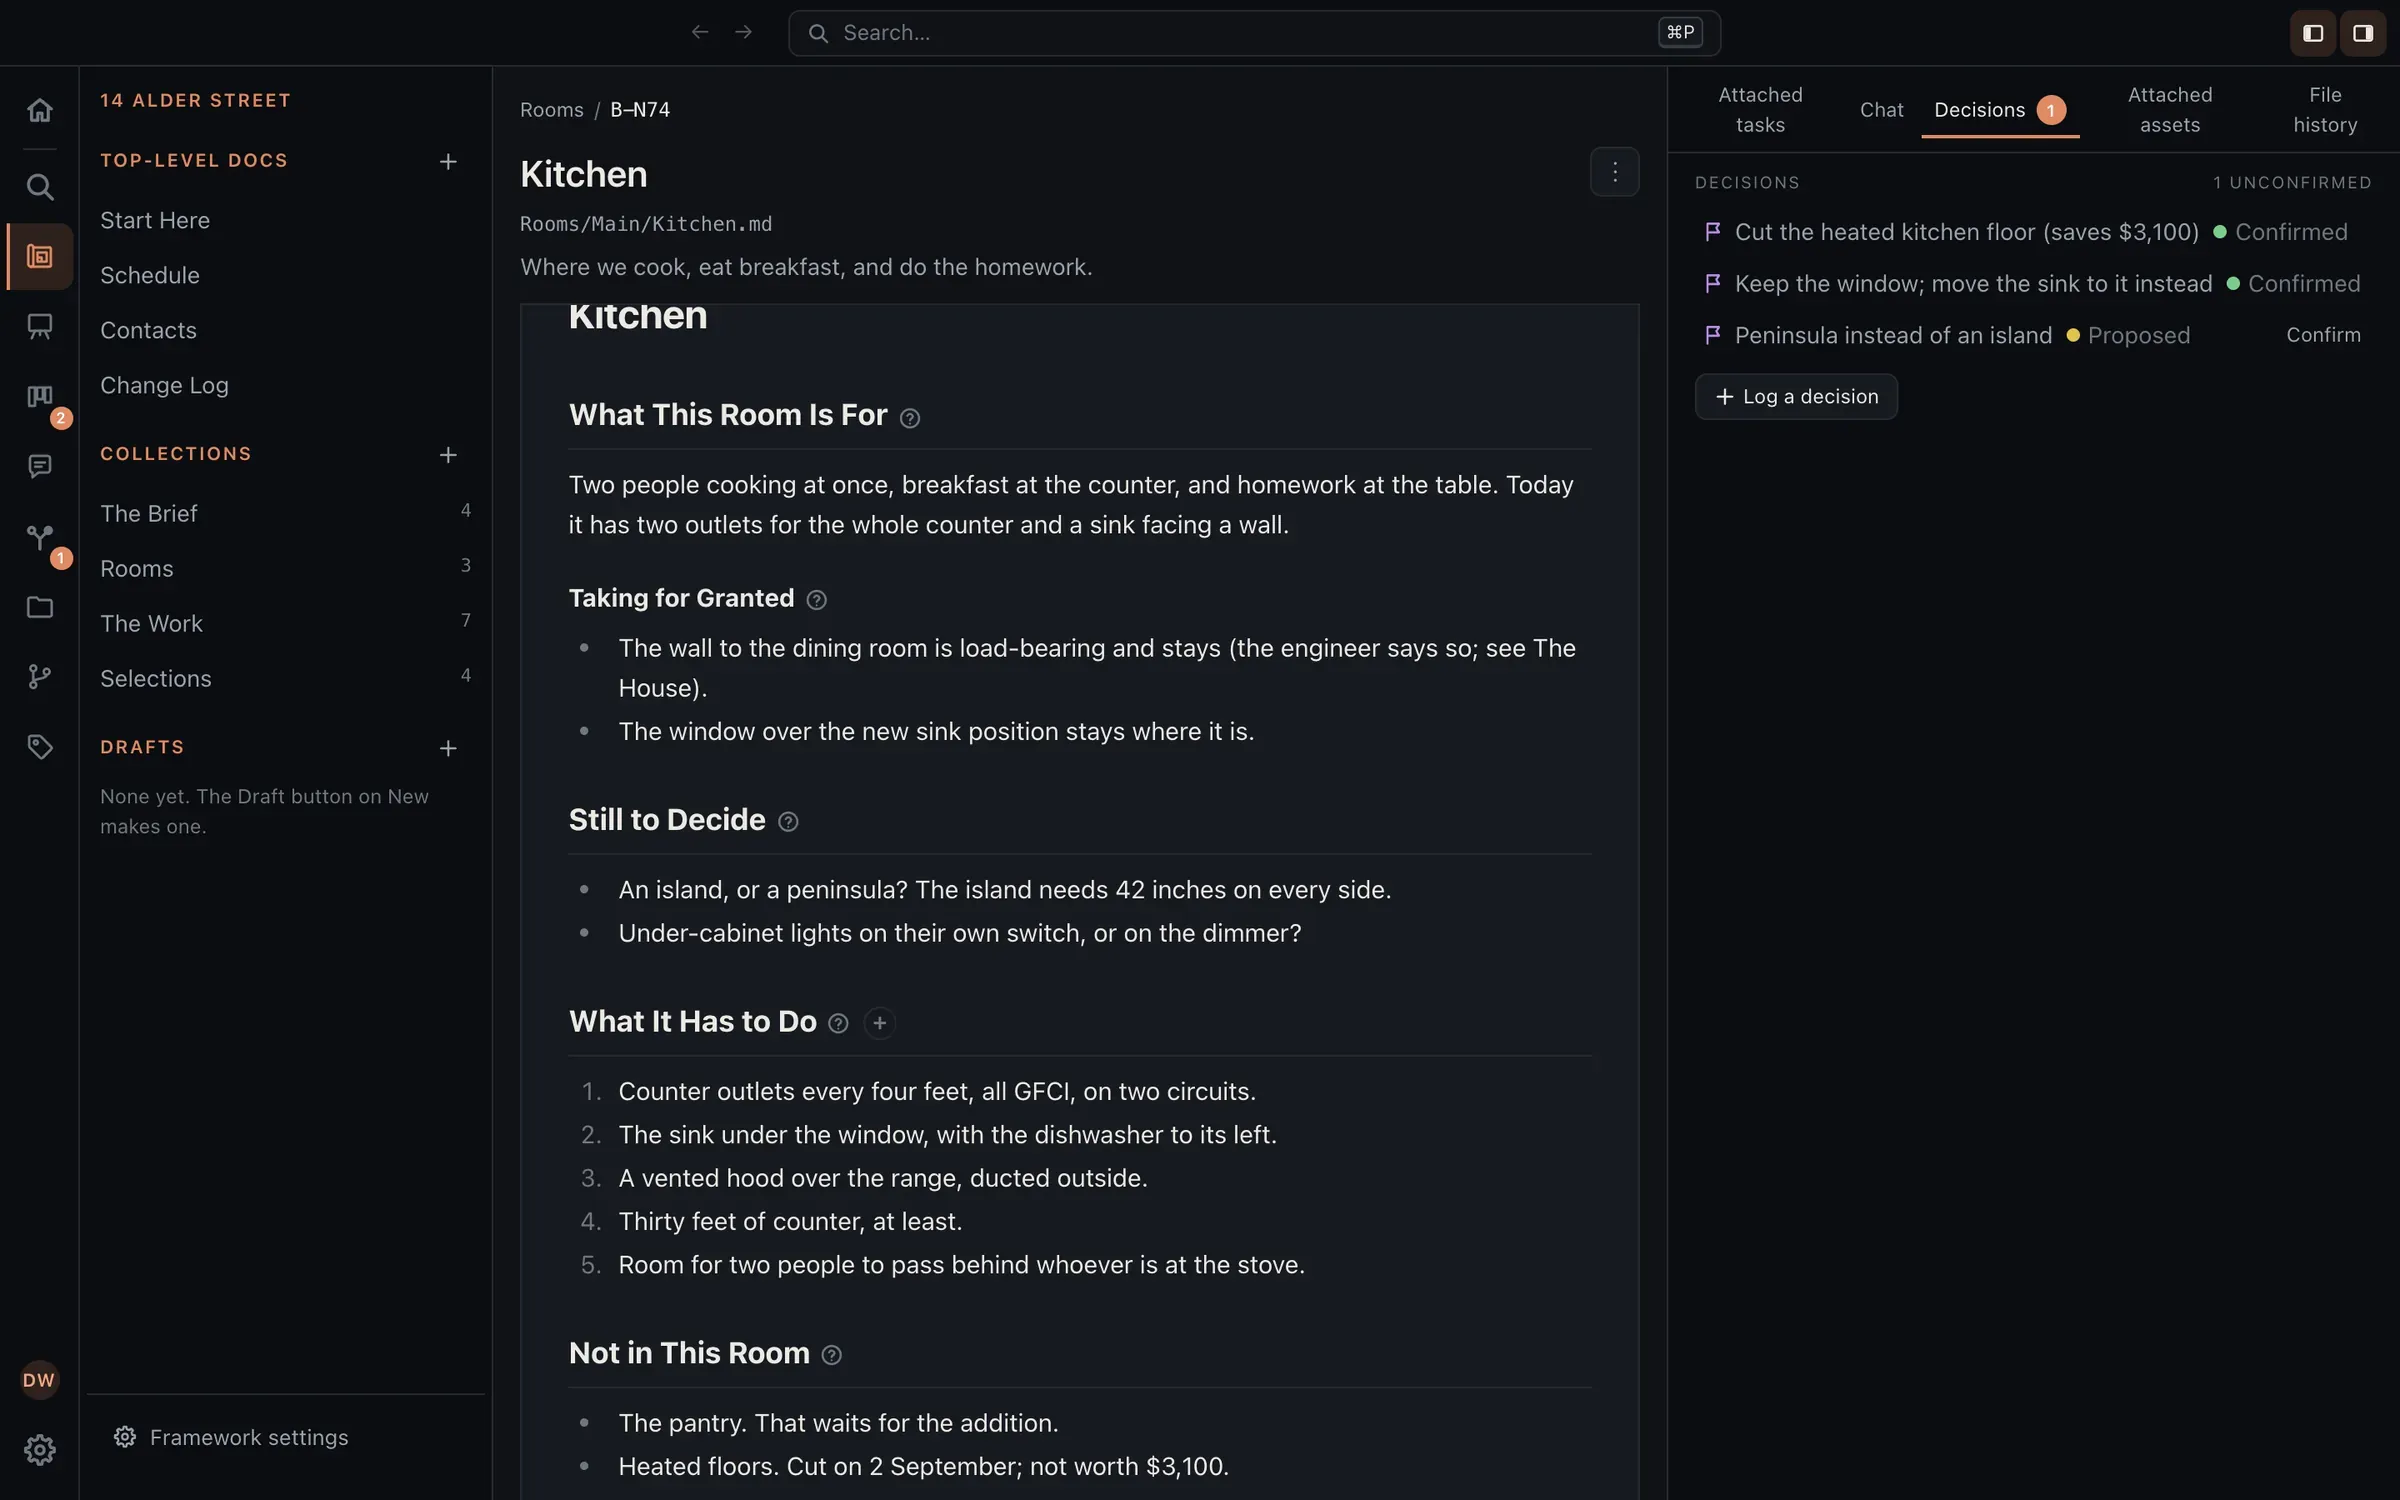Open the Kitchen document options menu
This screenshot has height=1500, width=2400.
[x=1614, y=172]
